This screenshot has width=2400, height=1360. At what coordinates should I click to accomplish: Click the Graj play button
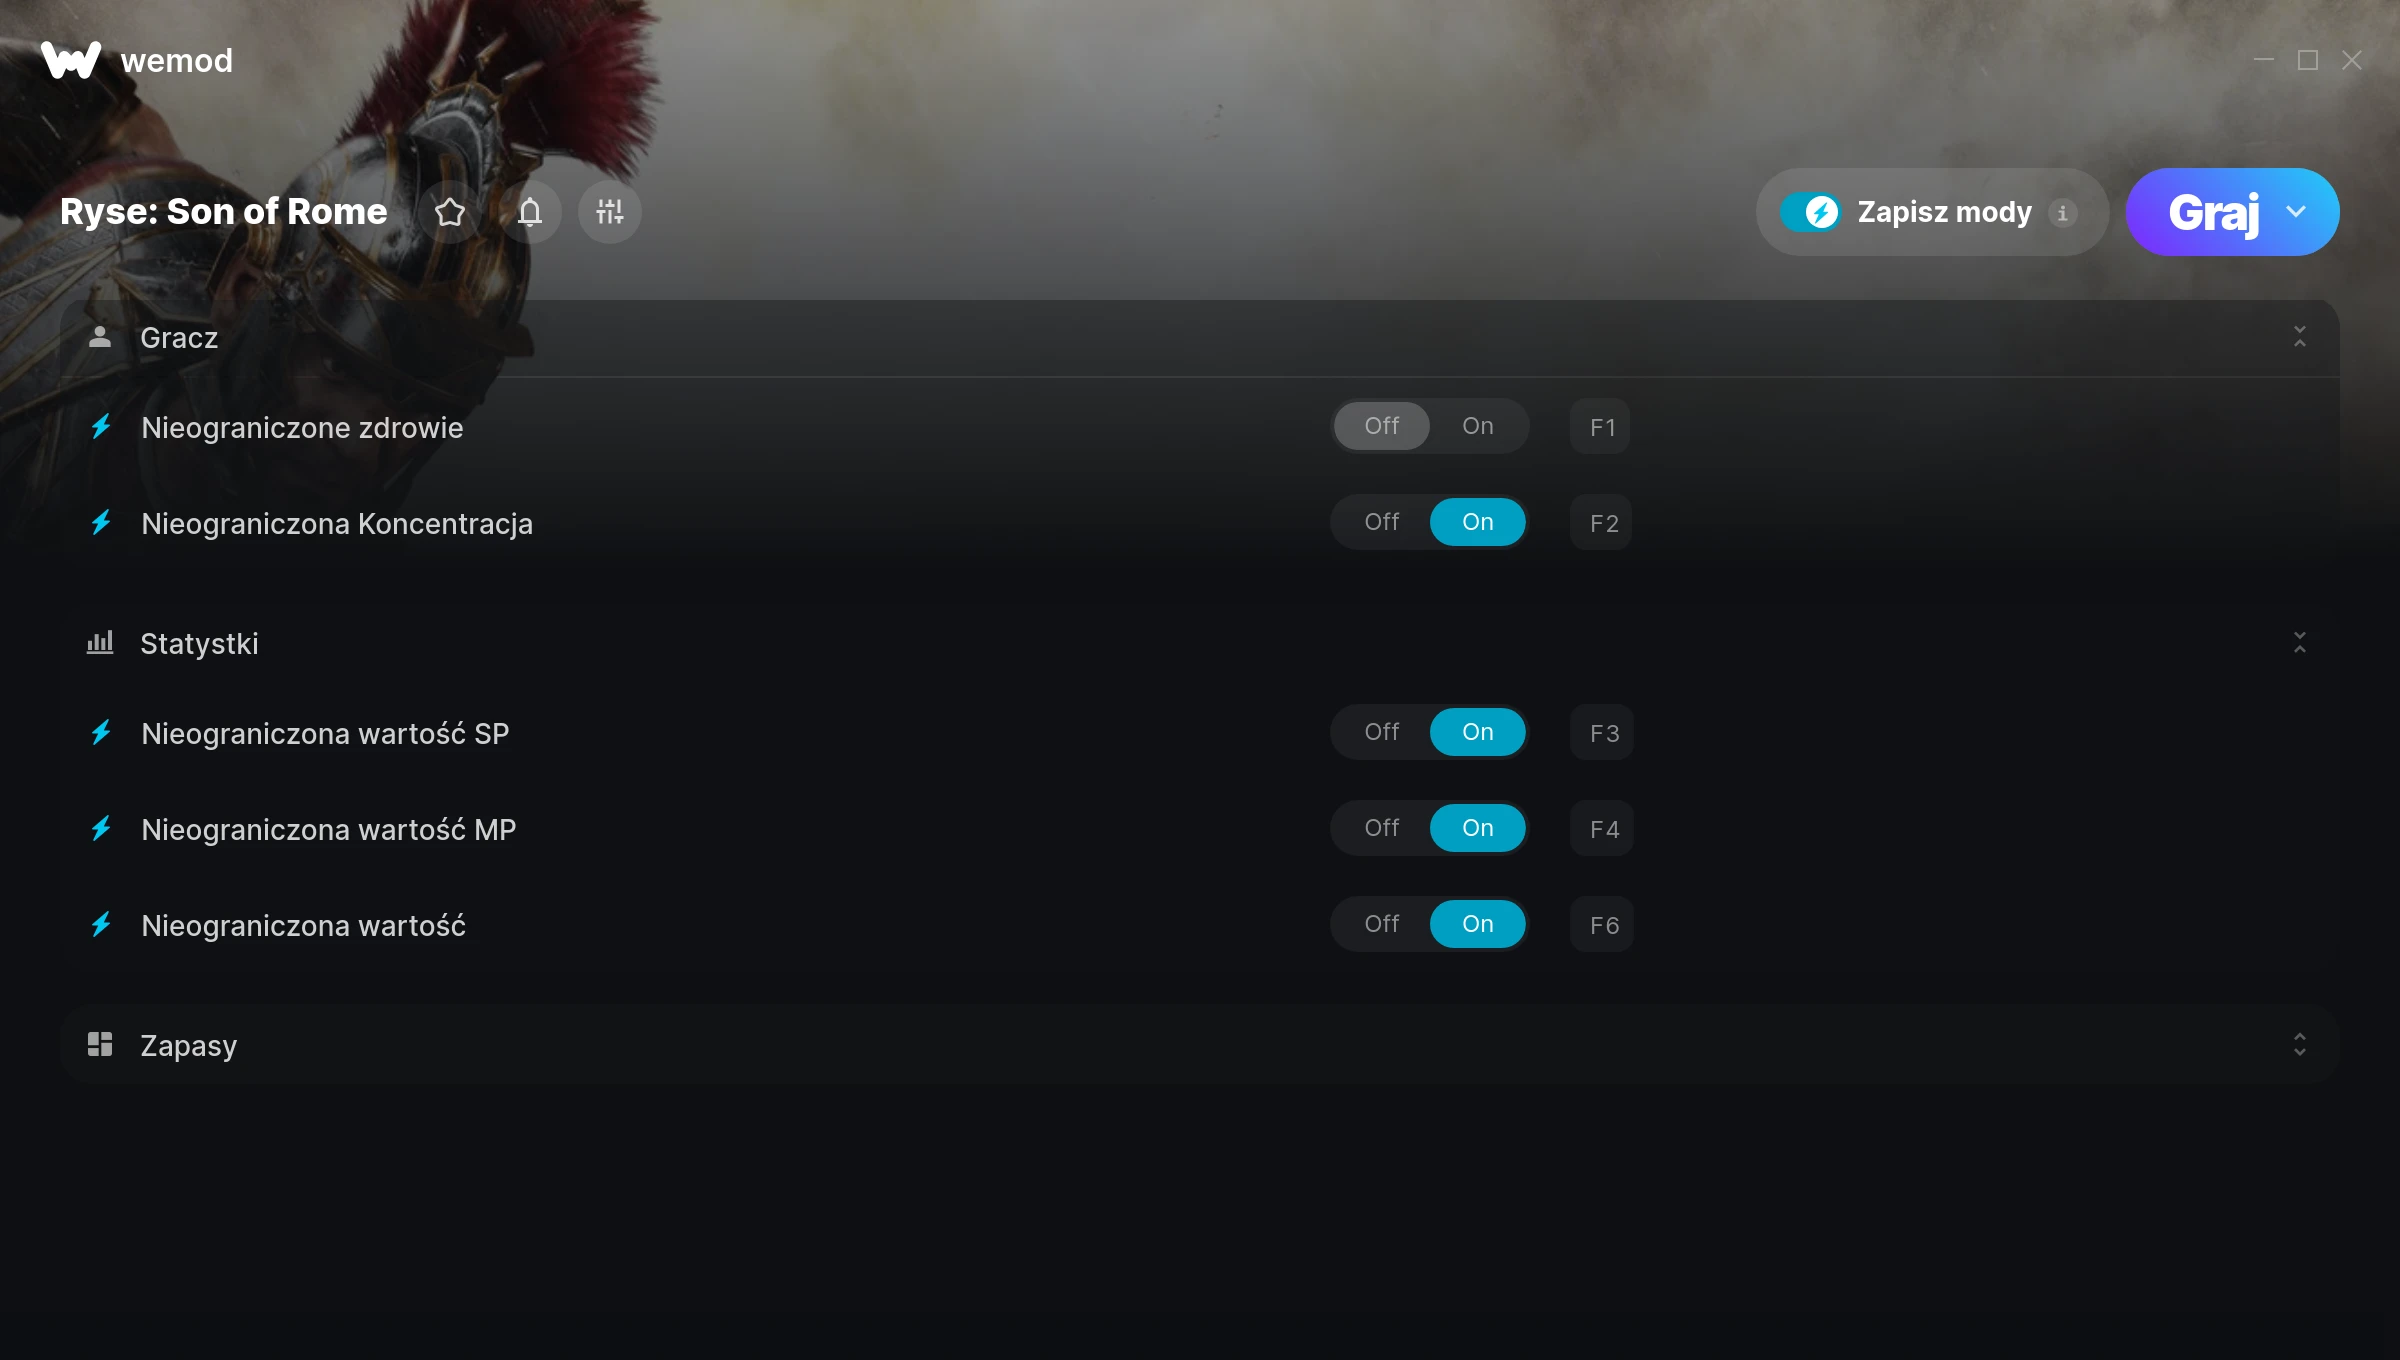point(2212,212)
